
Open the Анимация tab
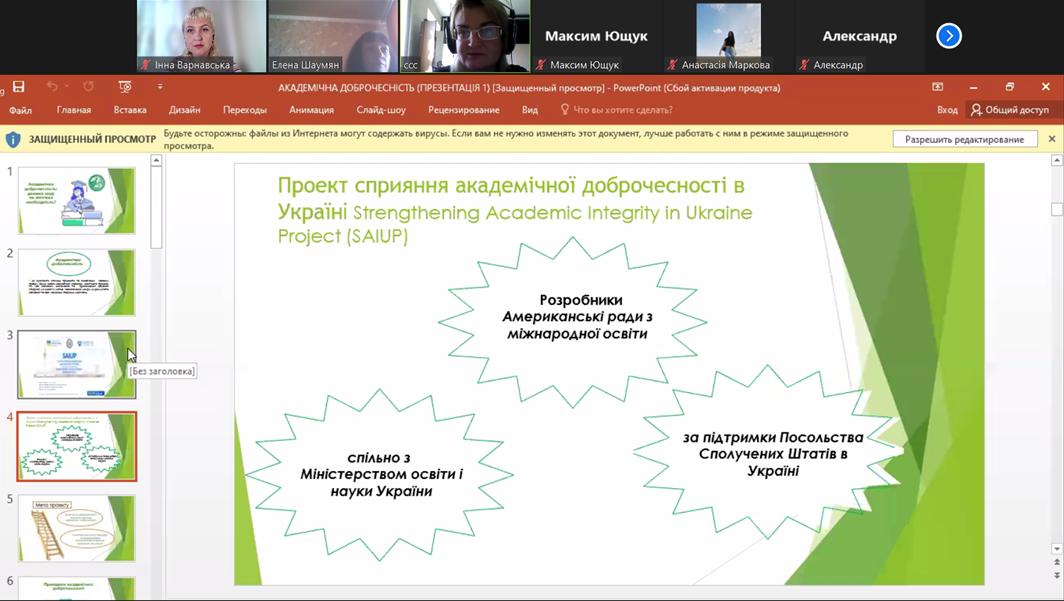[x=311, y=110]
